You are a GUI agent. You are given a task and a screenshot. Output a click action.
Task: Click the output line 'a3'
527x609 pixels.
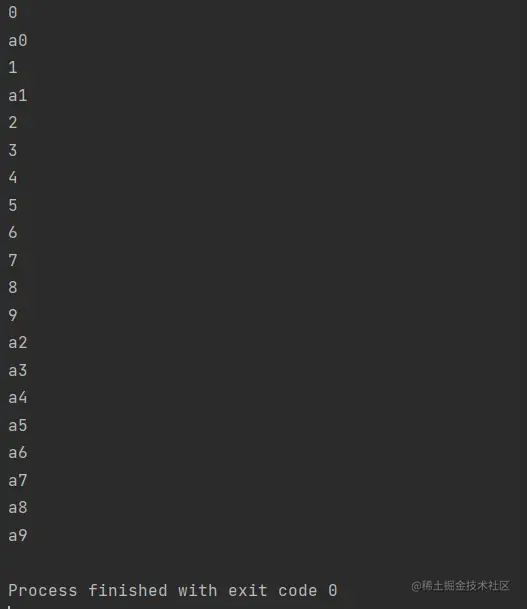[x=18, y=370]
